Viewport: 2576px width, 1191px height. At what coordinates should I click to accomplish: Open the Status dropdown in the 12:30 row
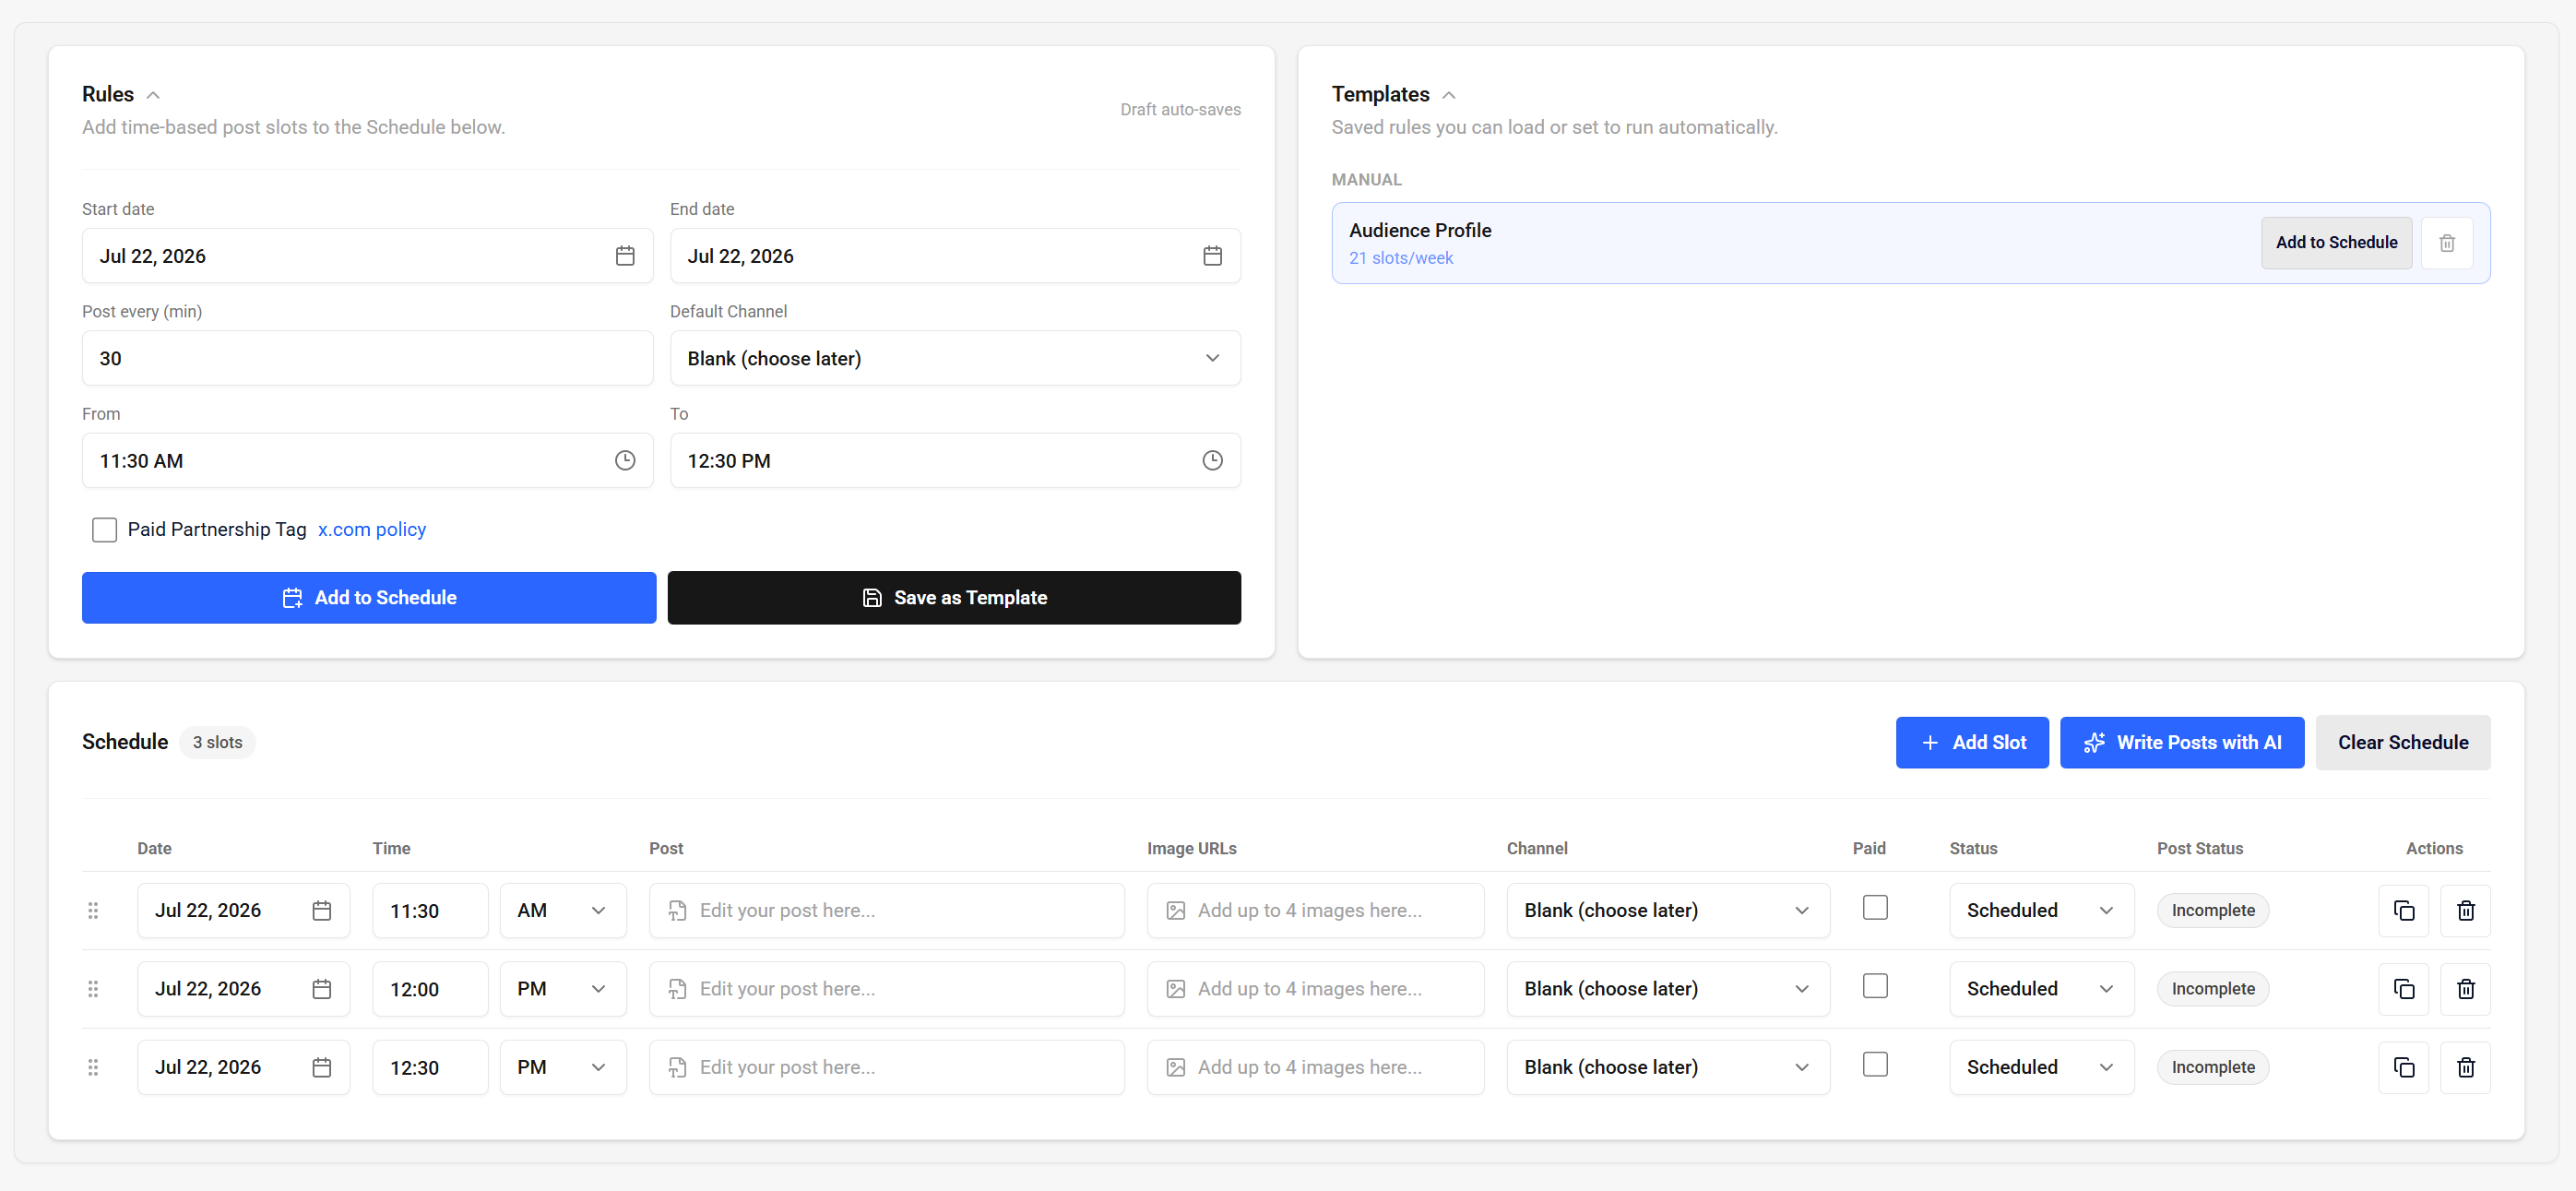2041,1068
